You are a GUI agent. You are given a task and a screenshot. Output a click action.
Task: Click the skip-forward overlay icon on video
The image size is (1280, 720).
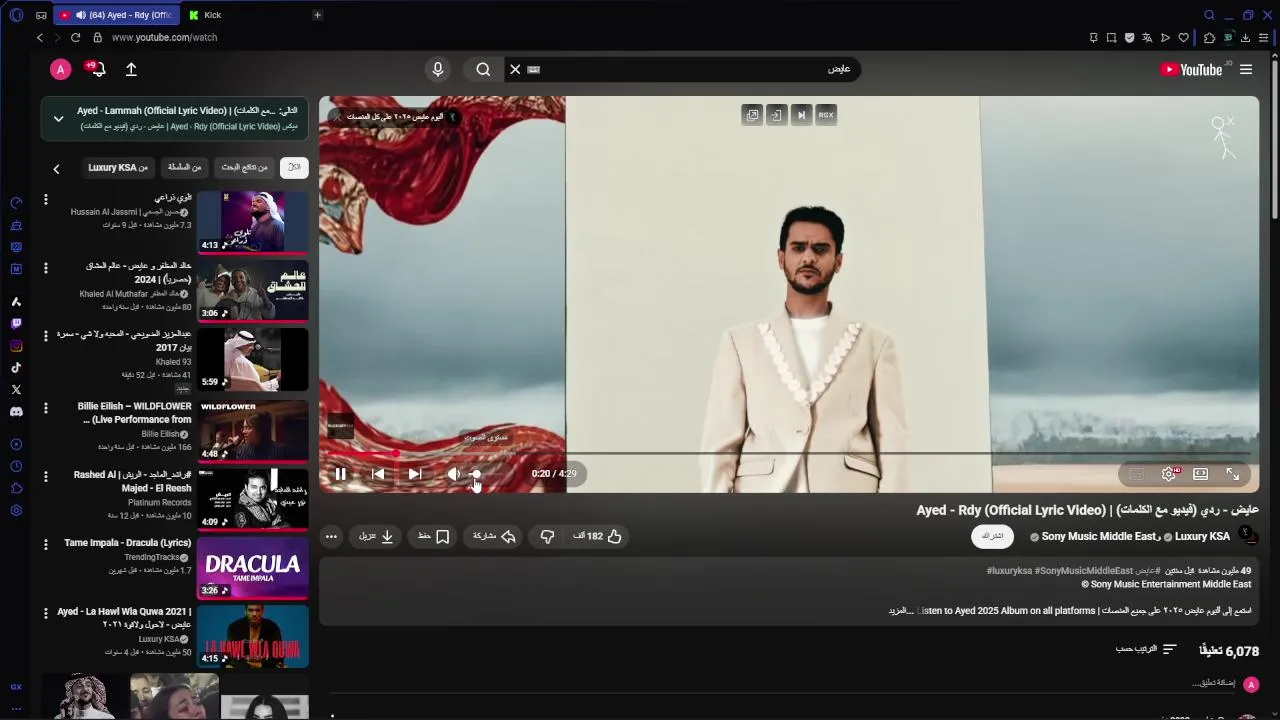pos(801,115)
